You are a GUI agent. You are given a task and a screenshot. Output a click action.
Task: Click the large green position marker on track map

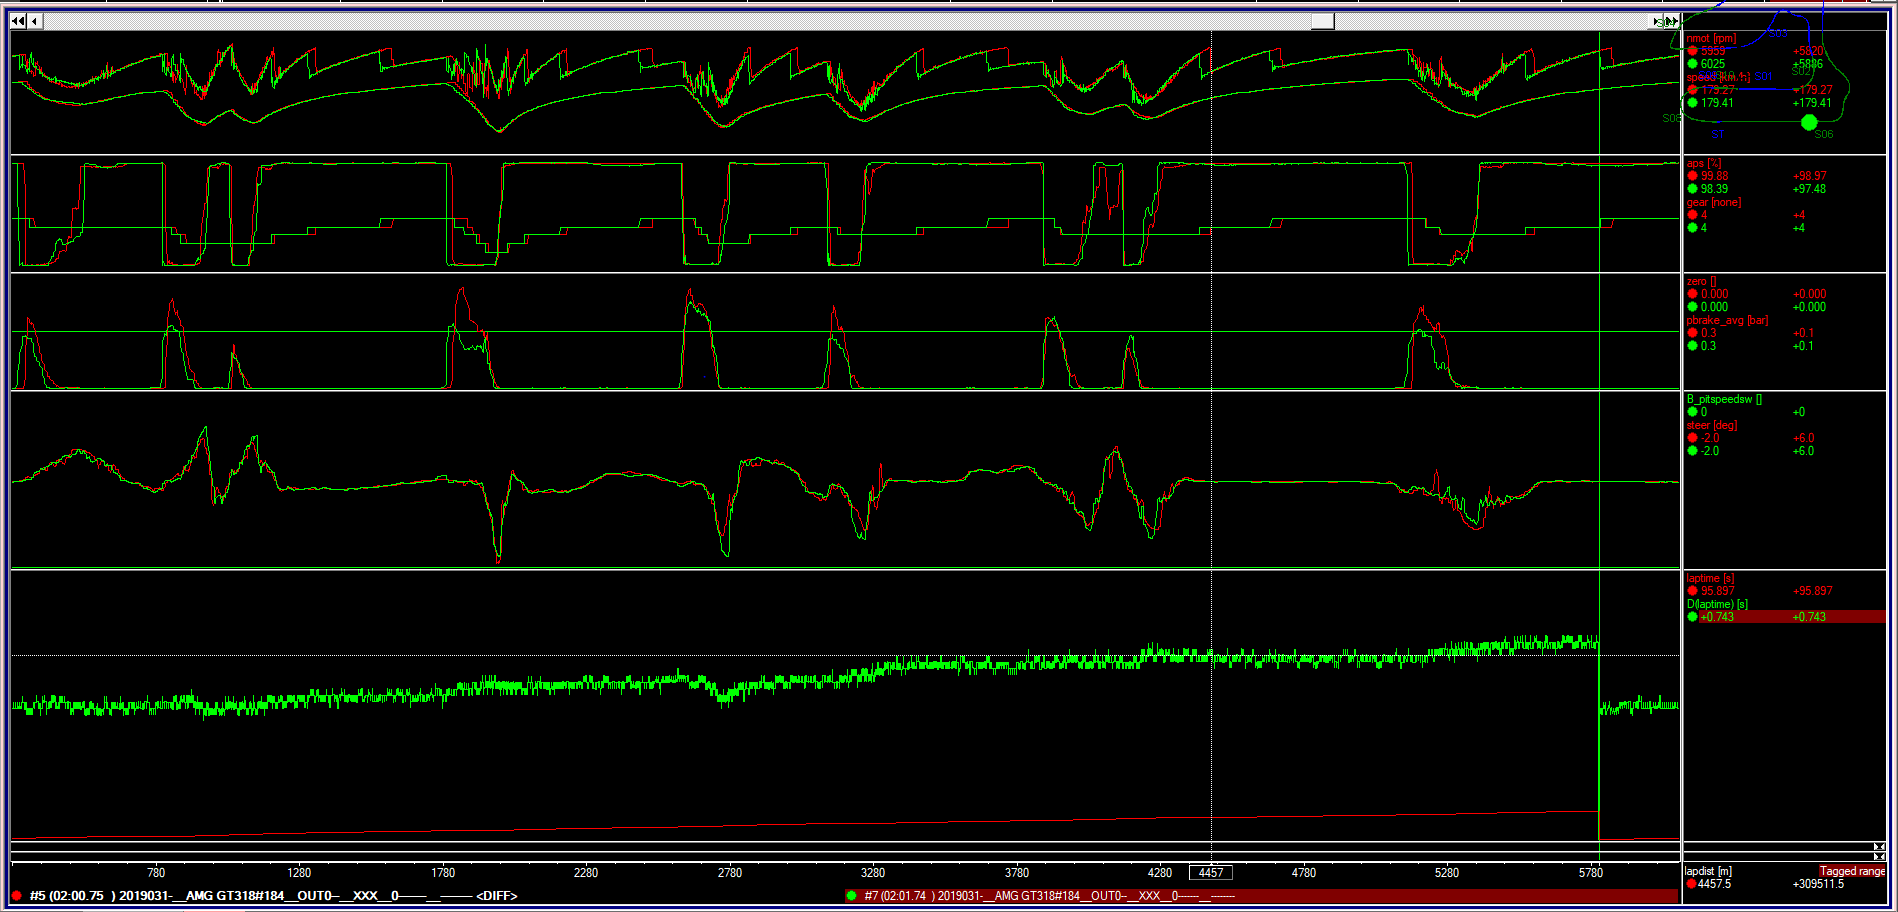click(1808, 122)
